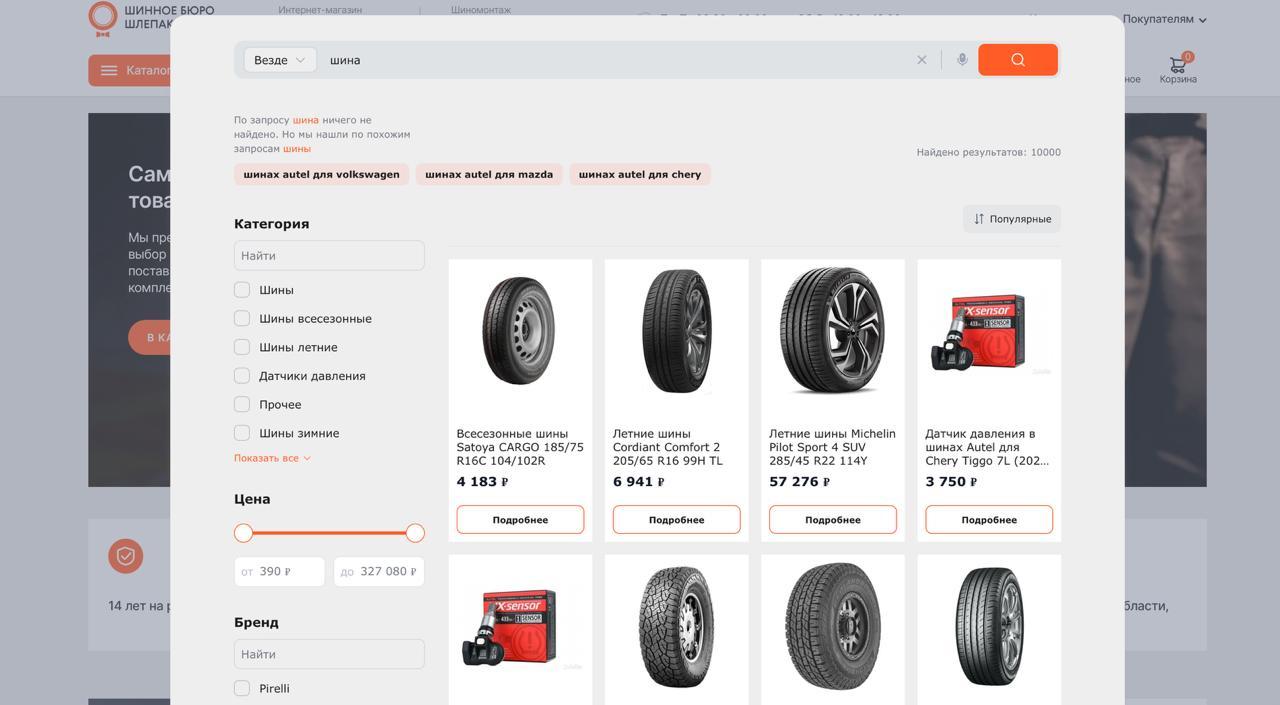Viewport: 1280px width, 705px height.
Task: Submit search with the orange magnifier button
Action: (1018, 60)
